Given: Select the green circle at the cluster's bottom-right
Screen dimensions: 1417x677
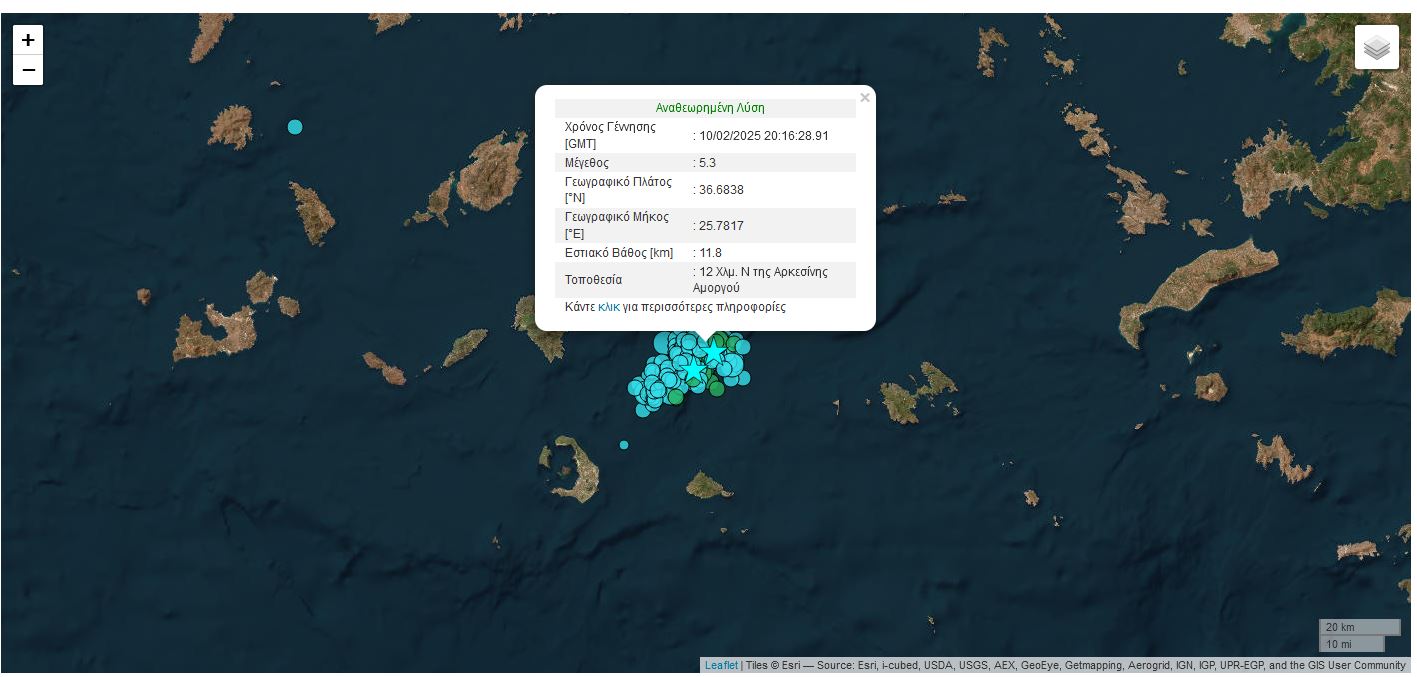Looking at the screenshot, I should click(716, 388).
